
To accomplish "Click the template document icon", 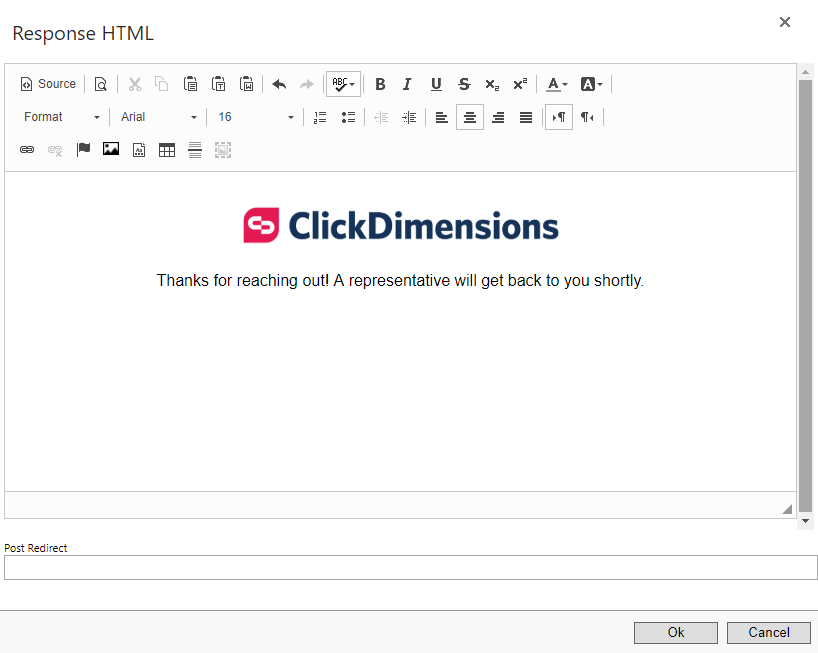I will coord(139,150).
